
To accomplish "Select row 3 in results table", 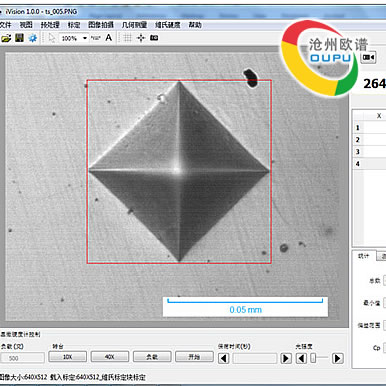I will (369, 152).
